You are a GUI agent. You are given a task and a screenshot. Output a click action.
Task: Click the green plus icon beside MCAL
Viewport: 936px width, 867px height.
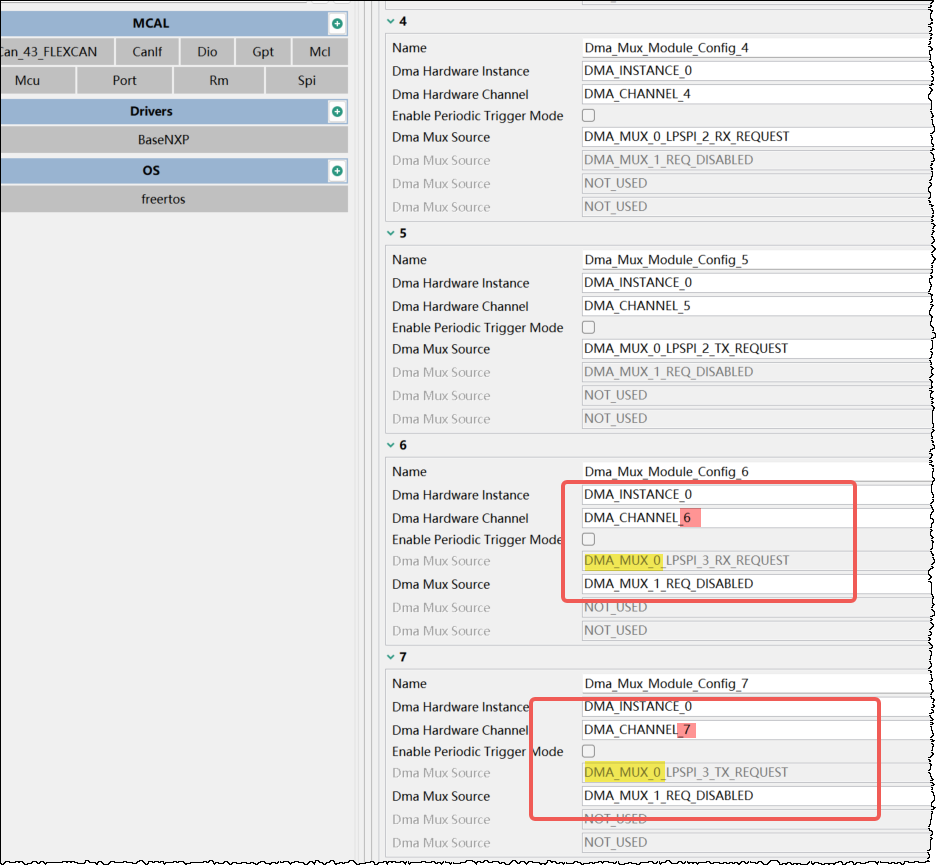(x=337, y=23)
